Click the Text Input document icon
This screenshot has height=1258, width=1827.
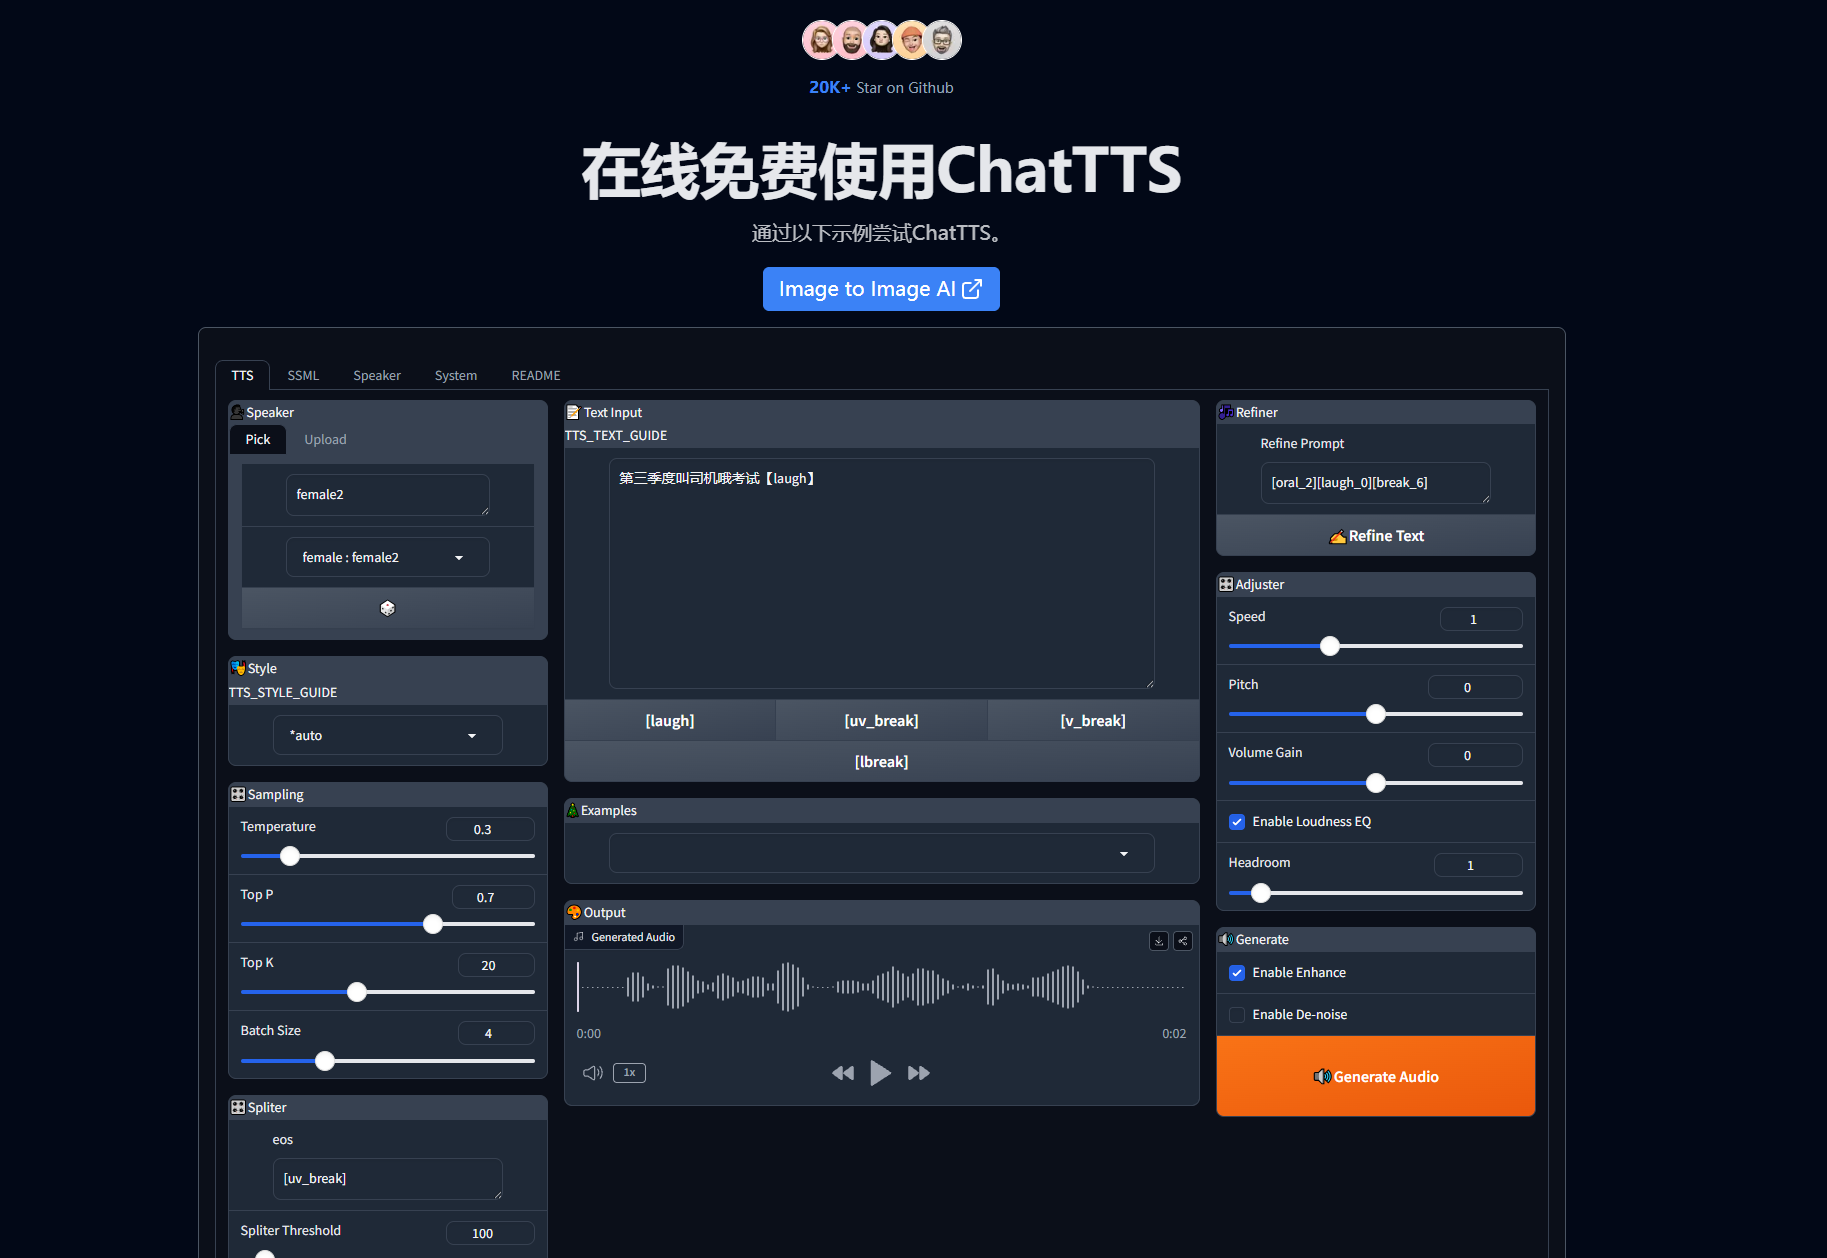pyautogui.click(x=573, y=412)
